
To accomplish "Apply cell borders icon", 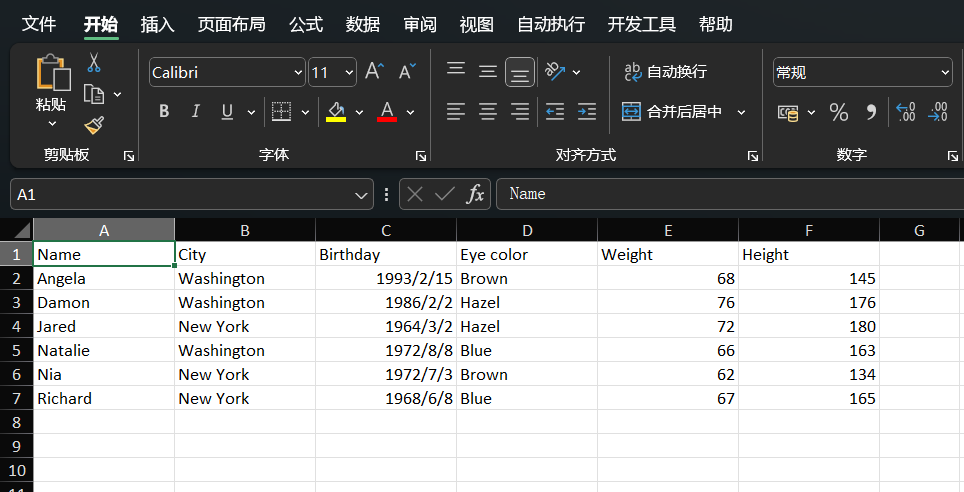I will (281, 111).
